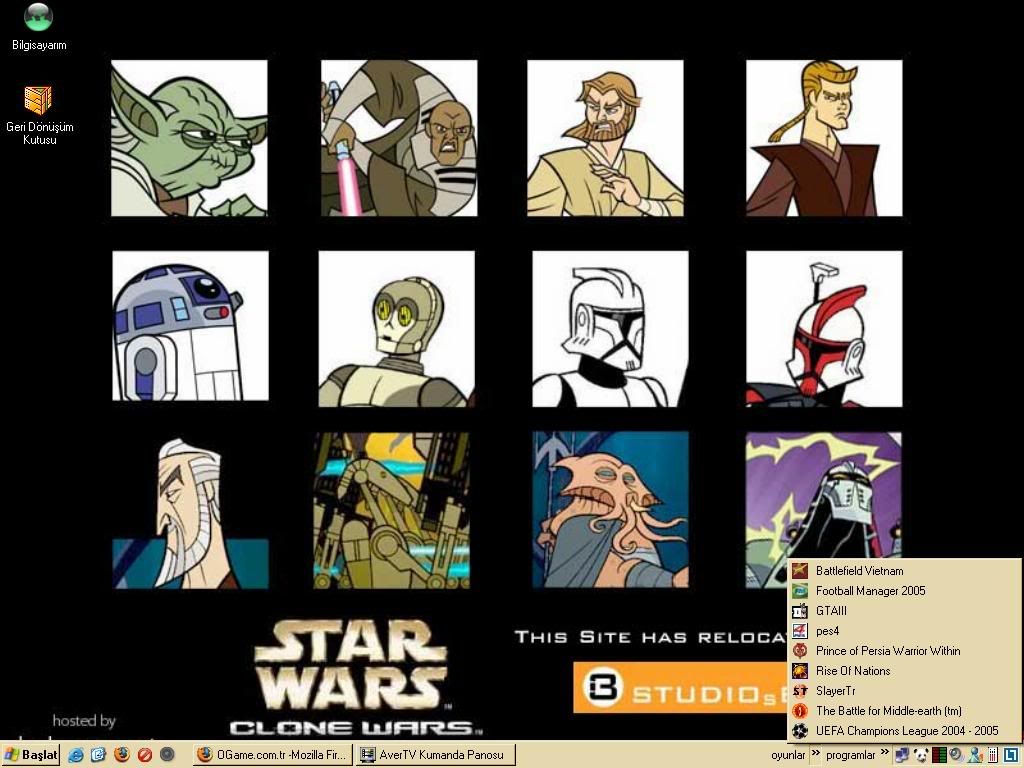1024x768 pixels.
Task: Launch Football Manager 2005 from the menu
Action: pyautogui.click(x=904, y=591)
